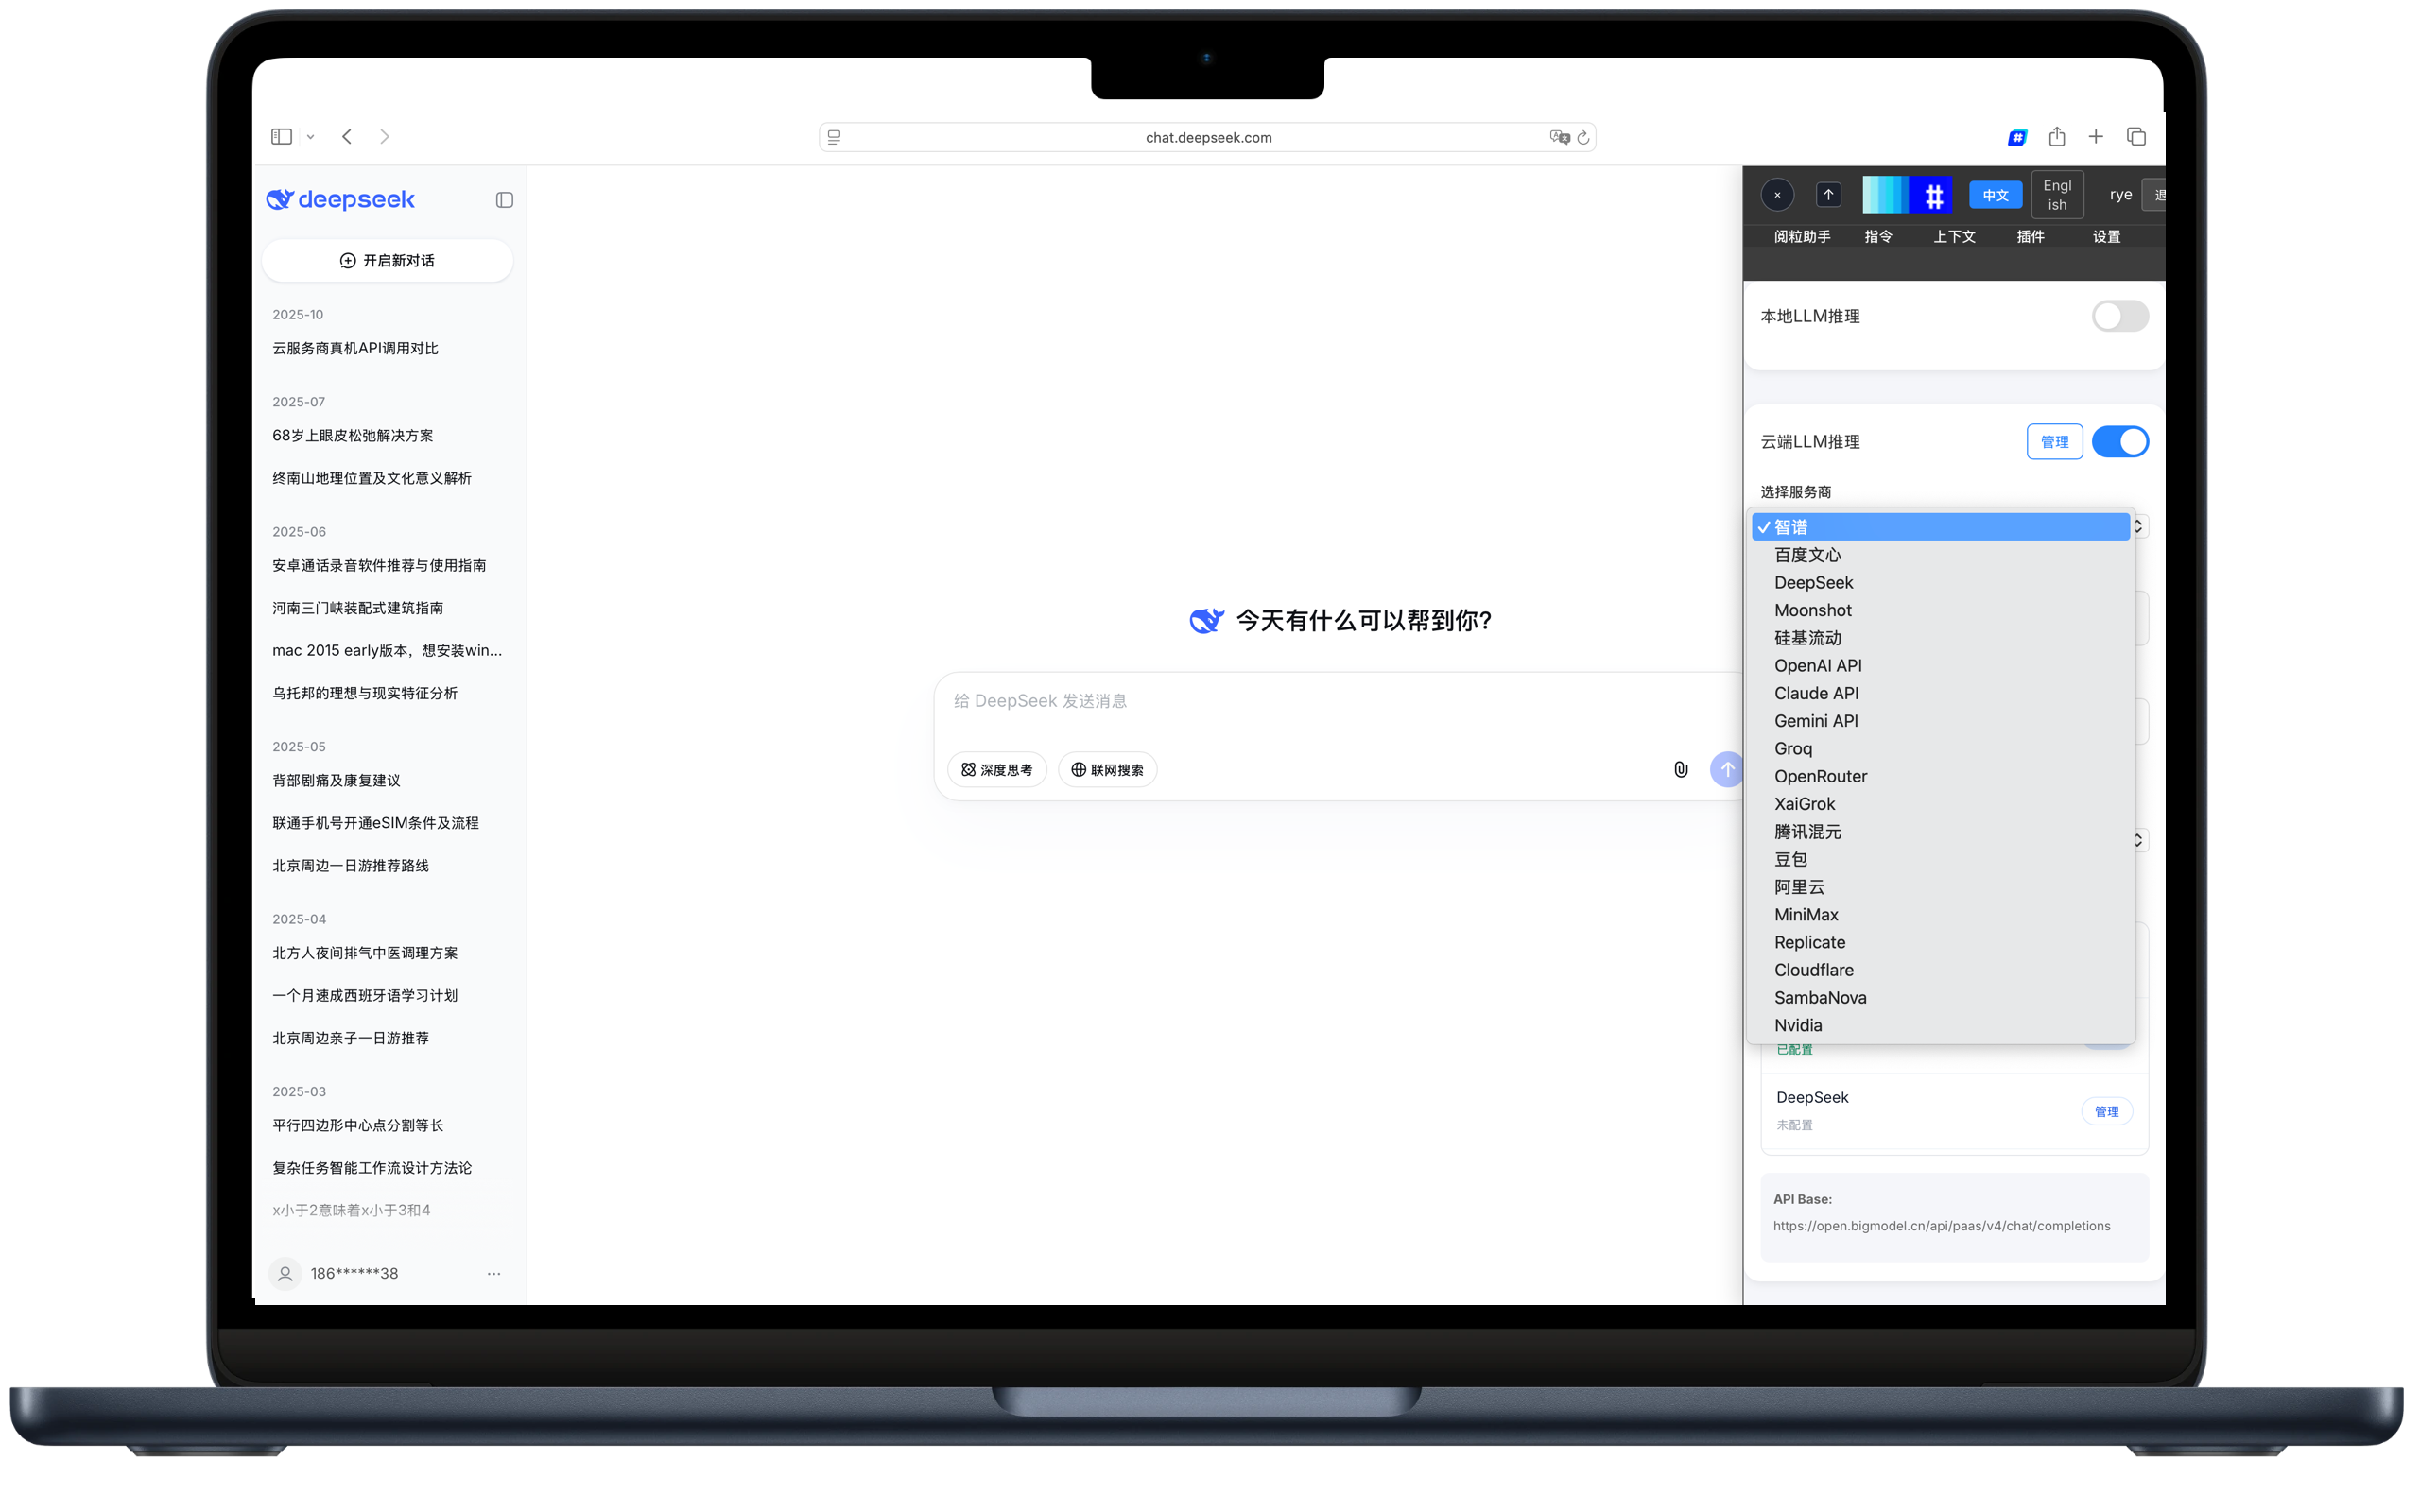Click 管理 next to 云端LLM推理
This screenshot has height=1512, width=2420.
(x=2055, y=441)
